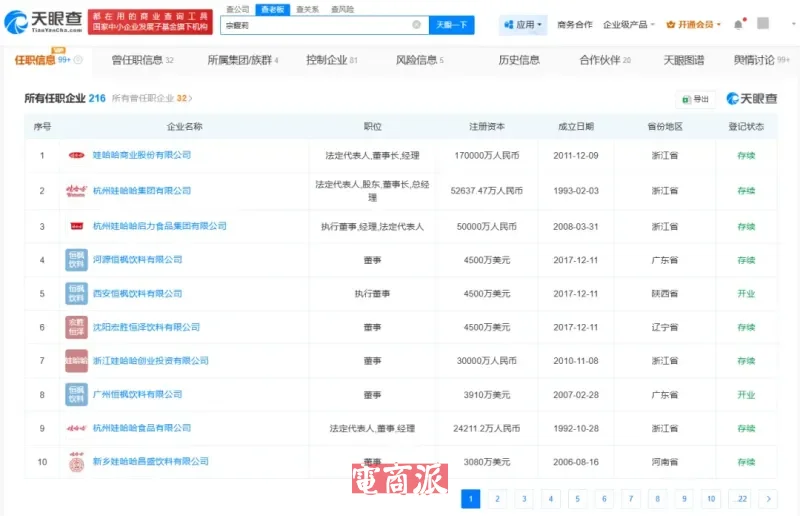The image size is (800, 516).
Task: Open the user avatar icon
Action: 763,23
